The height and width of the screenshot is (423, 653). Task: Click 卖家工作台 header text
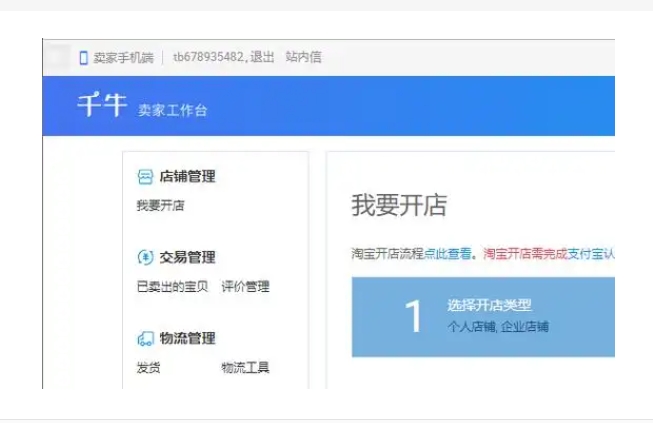click(x=172, y=110)
